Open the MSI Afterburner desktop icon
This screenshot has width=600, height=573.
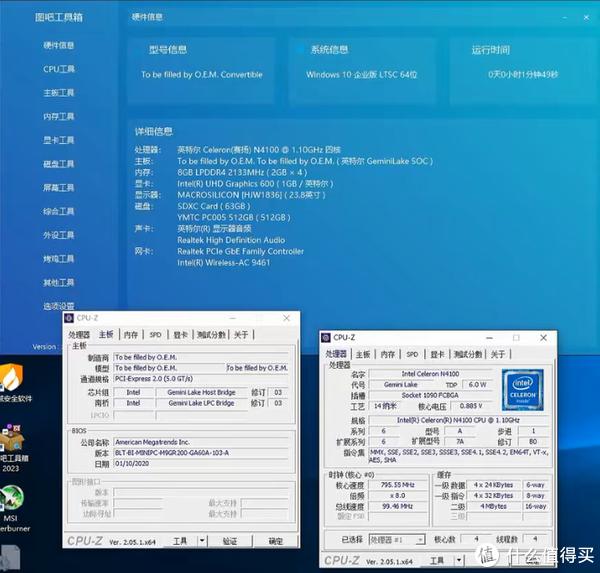tap(12, 508)
